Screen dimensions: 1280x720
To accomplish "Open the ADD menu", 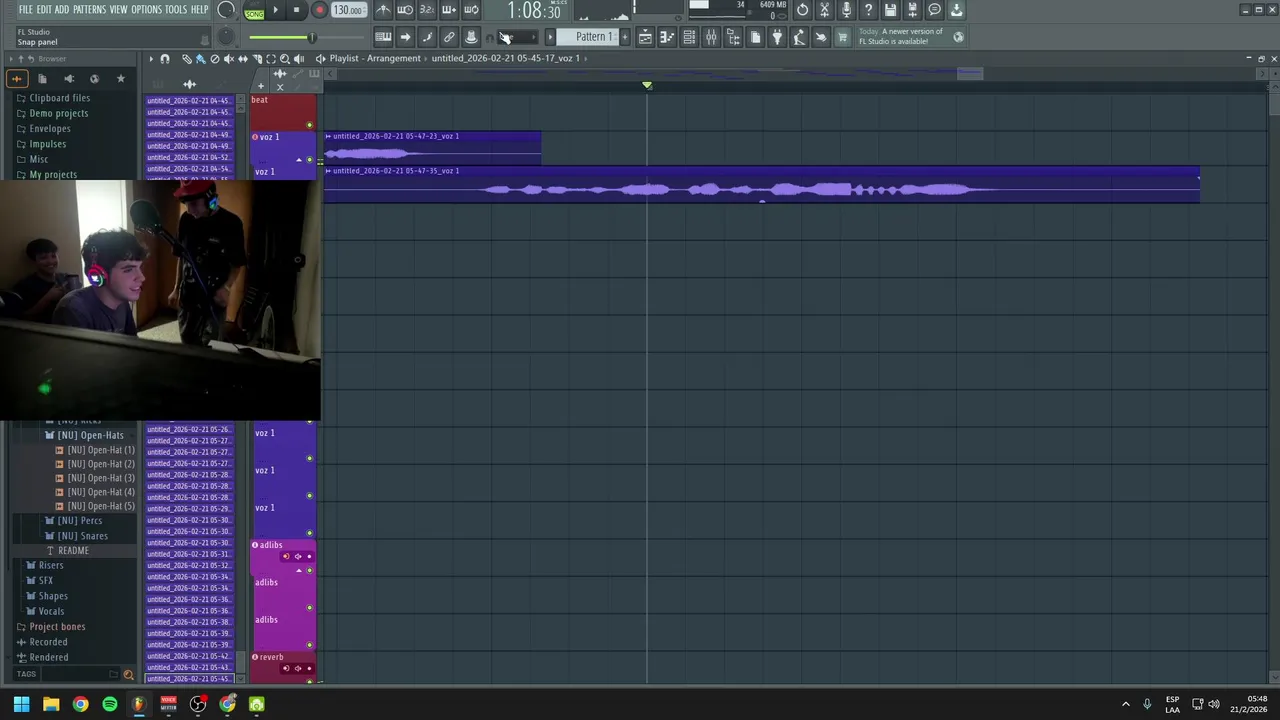I will pyautogui.click(x=62, y=10).
